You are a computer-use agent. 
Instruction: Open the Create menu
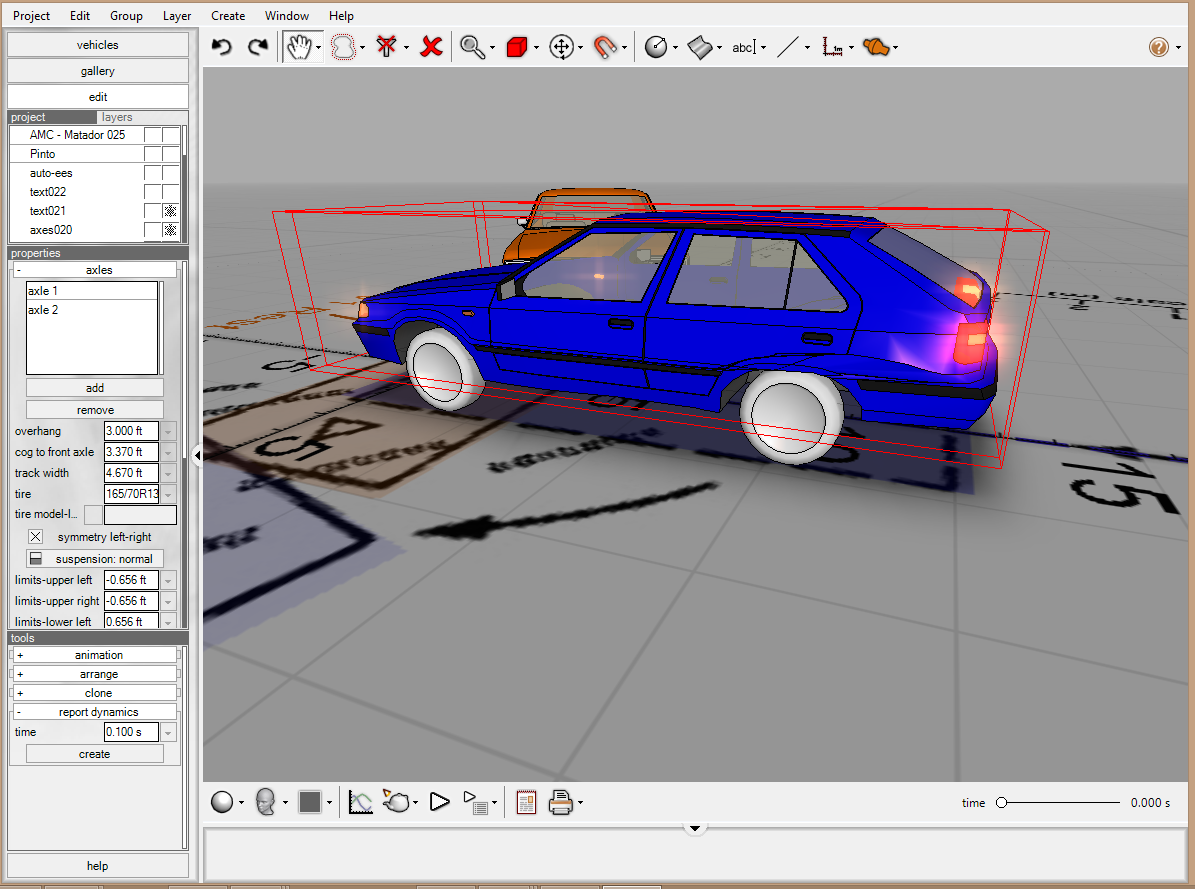click(x=228, y=15)
